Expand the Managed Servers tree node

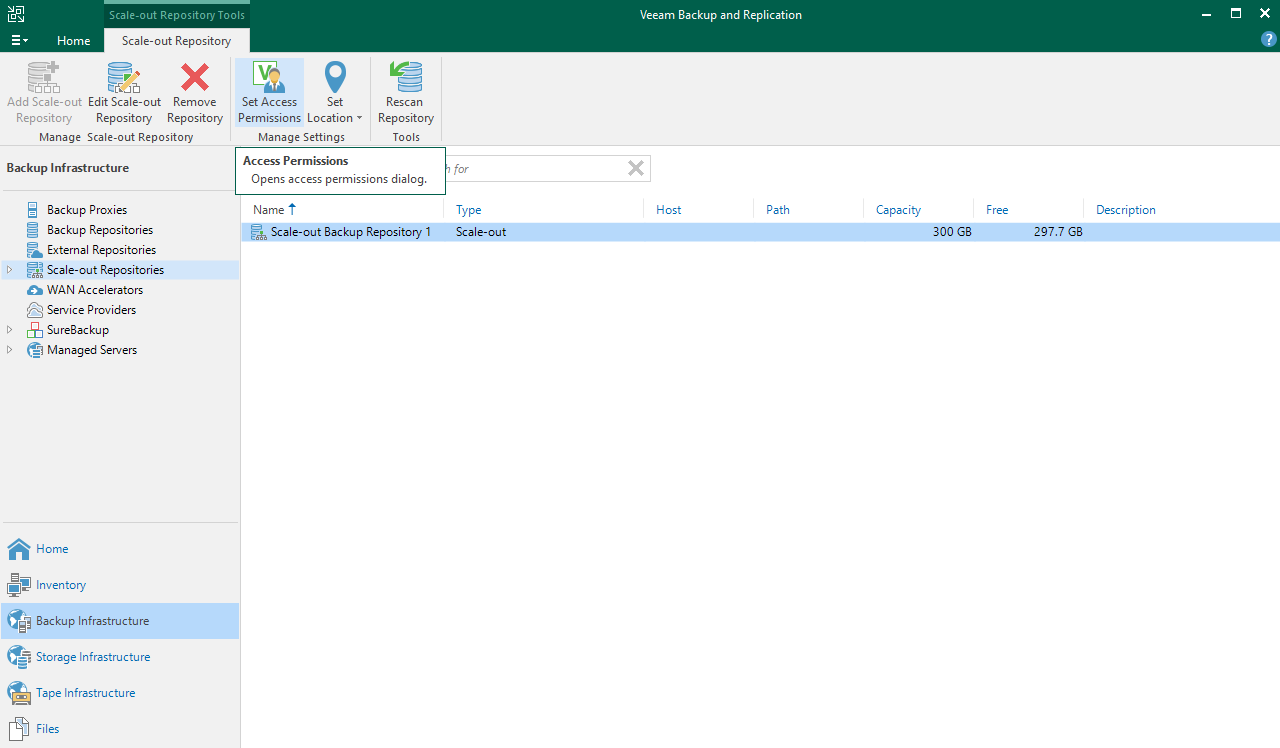pyautogui.click(x=10, y=350)
